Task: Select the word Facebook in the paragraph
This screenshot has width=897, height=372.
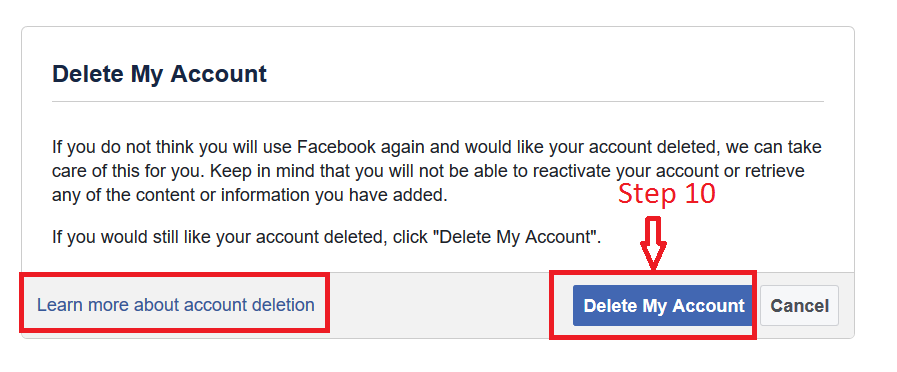Action: coord(336,147)
